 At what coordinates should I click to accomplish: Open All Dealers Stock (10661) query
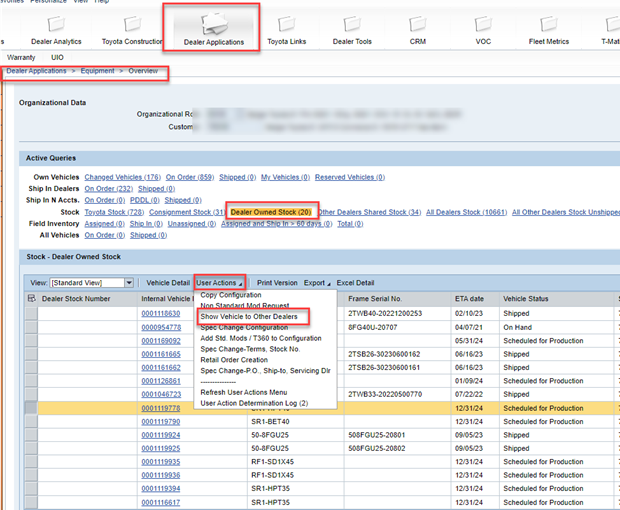pos(467,212)
